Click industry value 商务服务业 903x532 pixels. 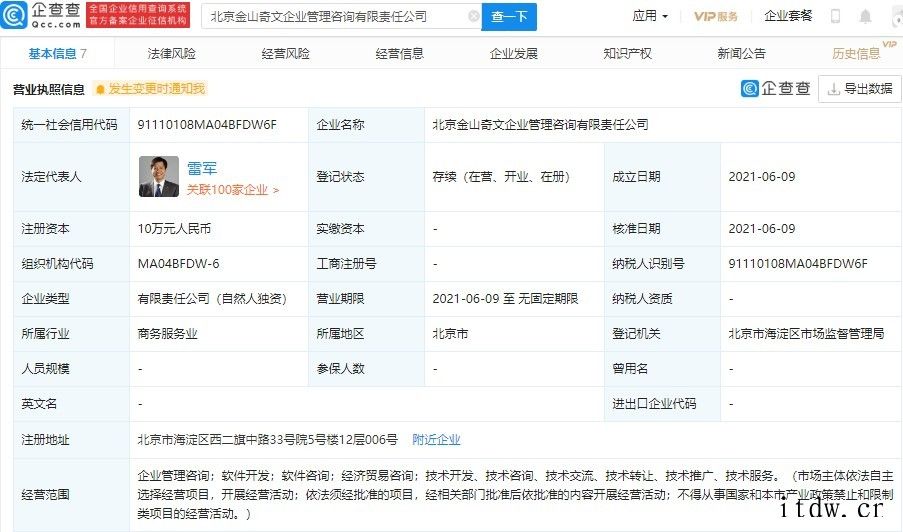(167, 333)
